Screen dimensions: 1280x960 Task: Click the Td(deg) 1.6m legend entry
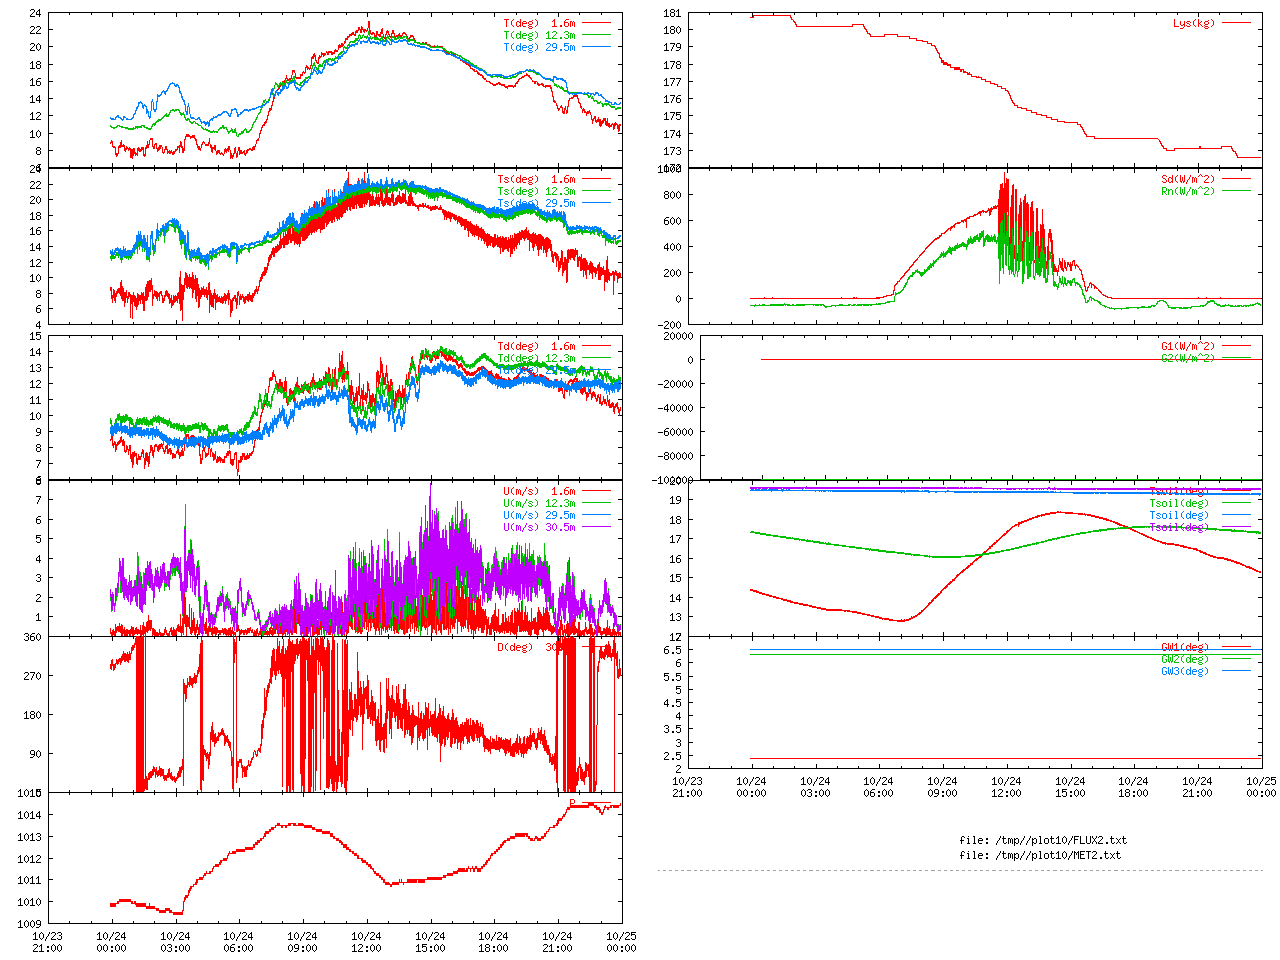(x=536, y=347)
